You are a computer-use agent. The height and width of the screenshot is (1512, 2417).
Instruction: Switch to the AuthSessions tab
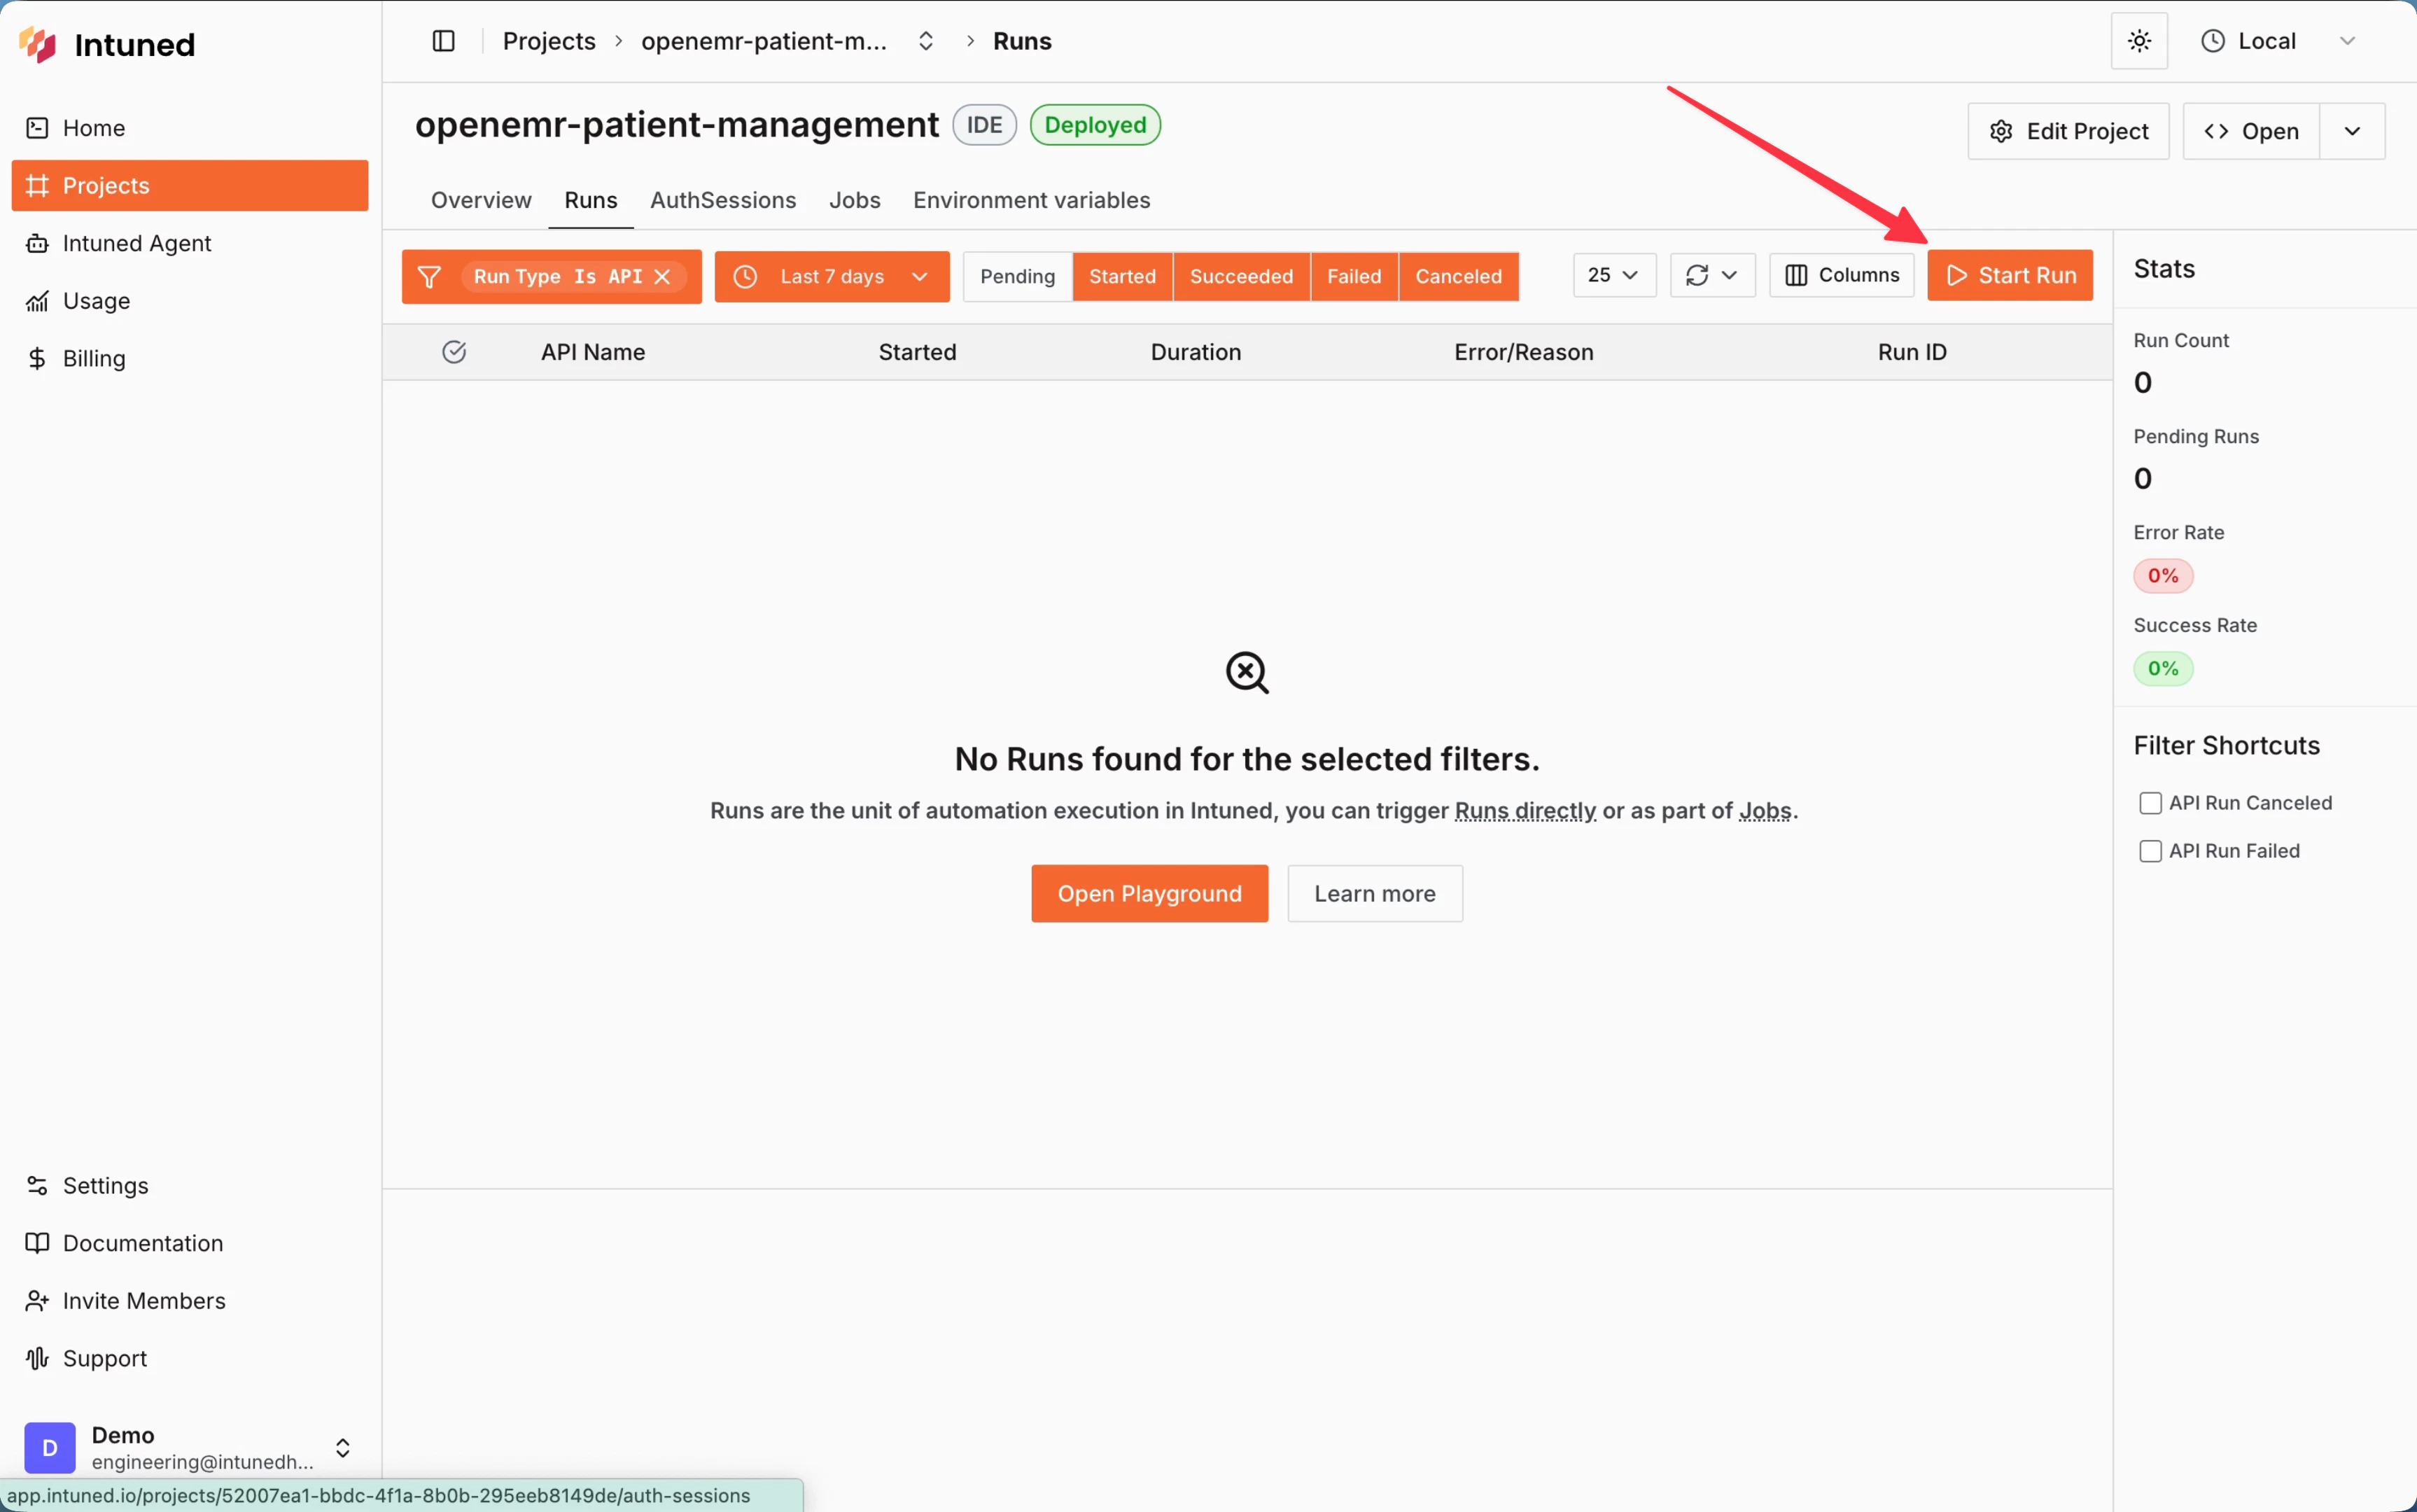point(723,200)
